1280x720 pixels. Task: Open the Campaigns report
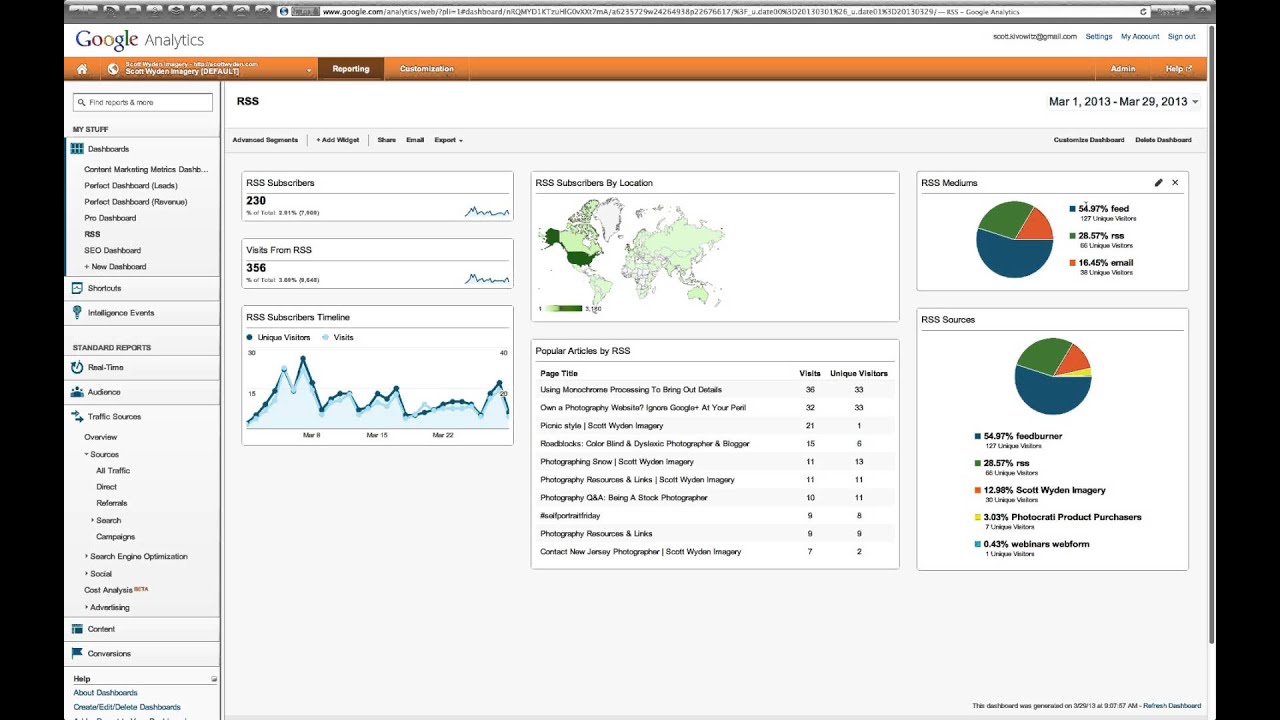click(x=115, y=537)
